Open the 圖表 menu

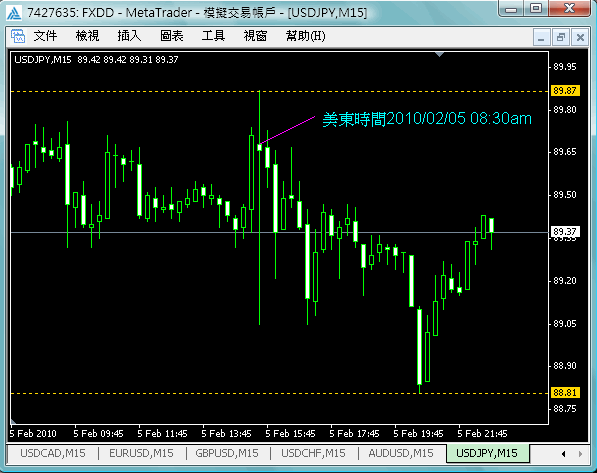pyautogui.click(x=172, y=36)
